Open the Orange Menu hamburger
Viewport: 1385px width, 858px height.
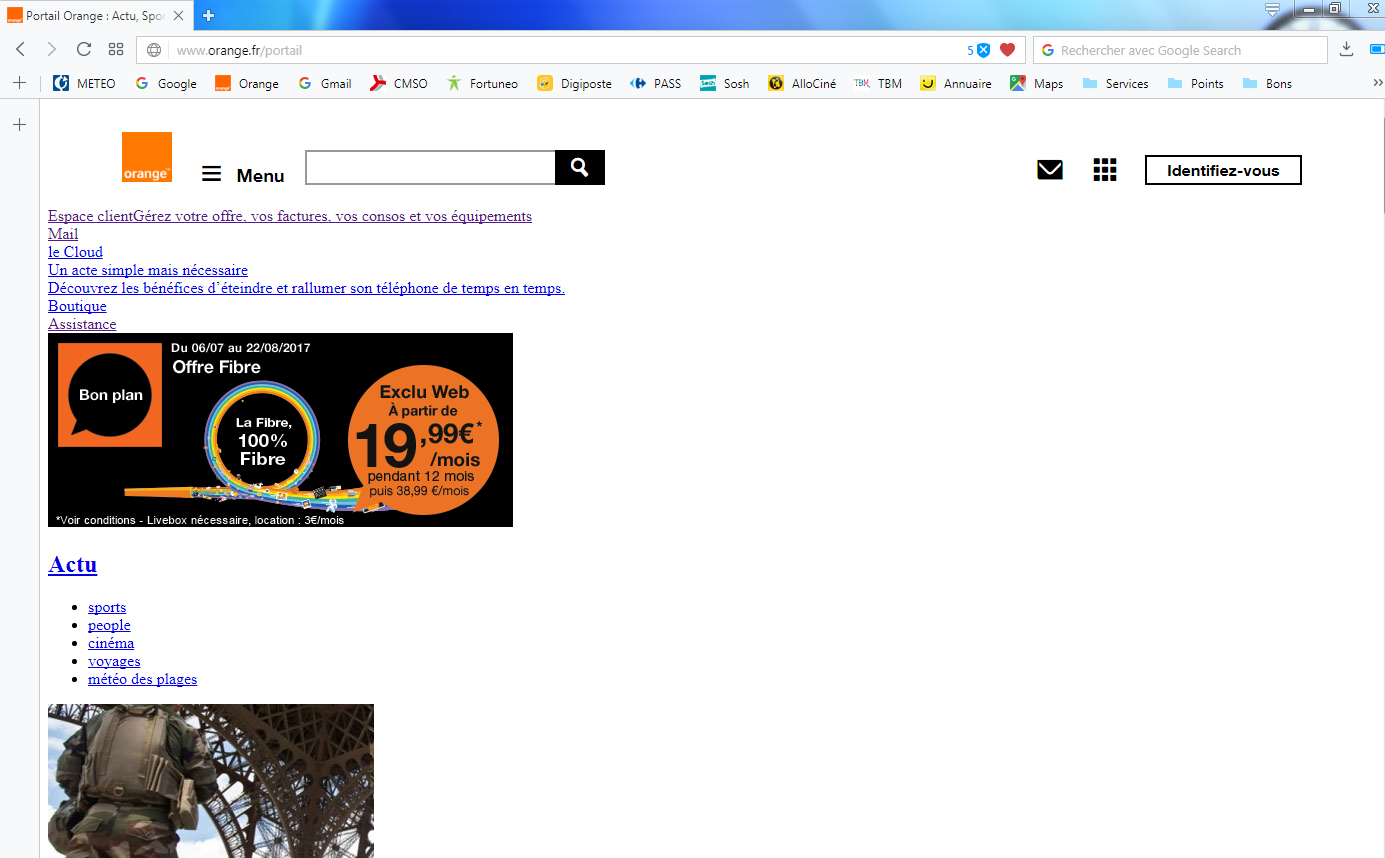point(243,174)
